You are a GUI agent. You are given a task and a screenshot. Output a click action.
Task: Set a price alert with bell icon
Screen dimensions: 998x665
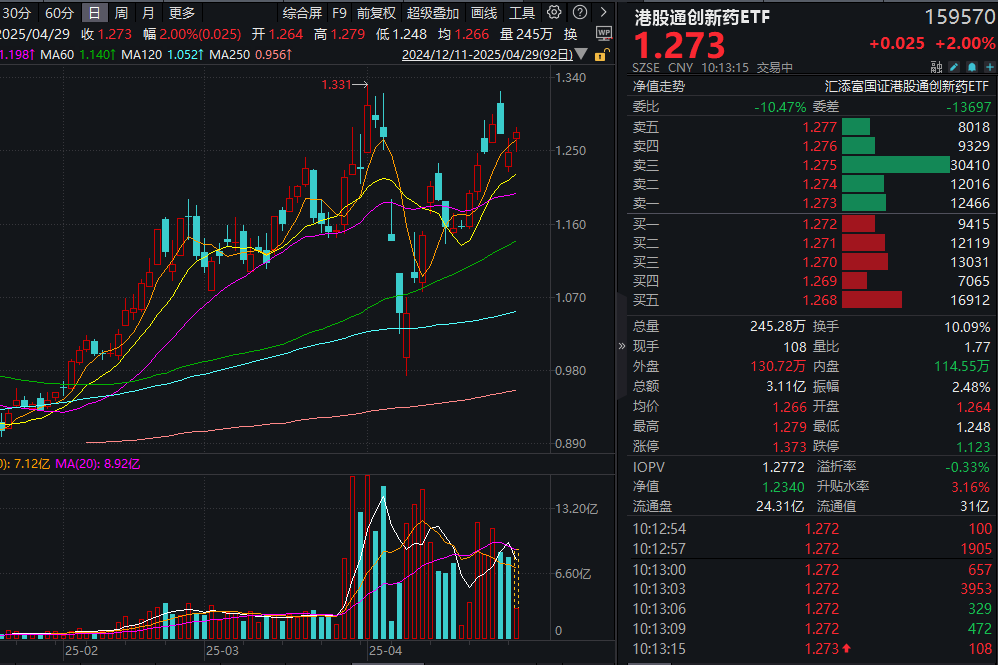971,68
